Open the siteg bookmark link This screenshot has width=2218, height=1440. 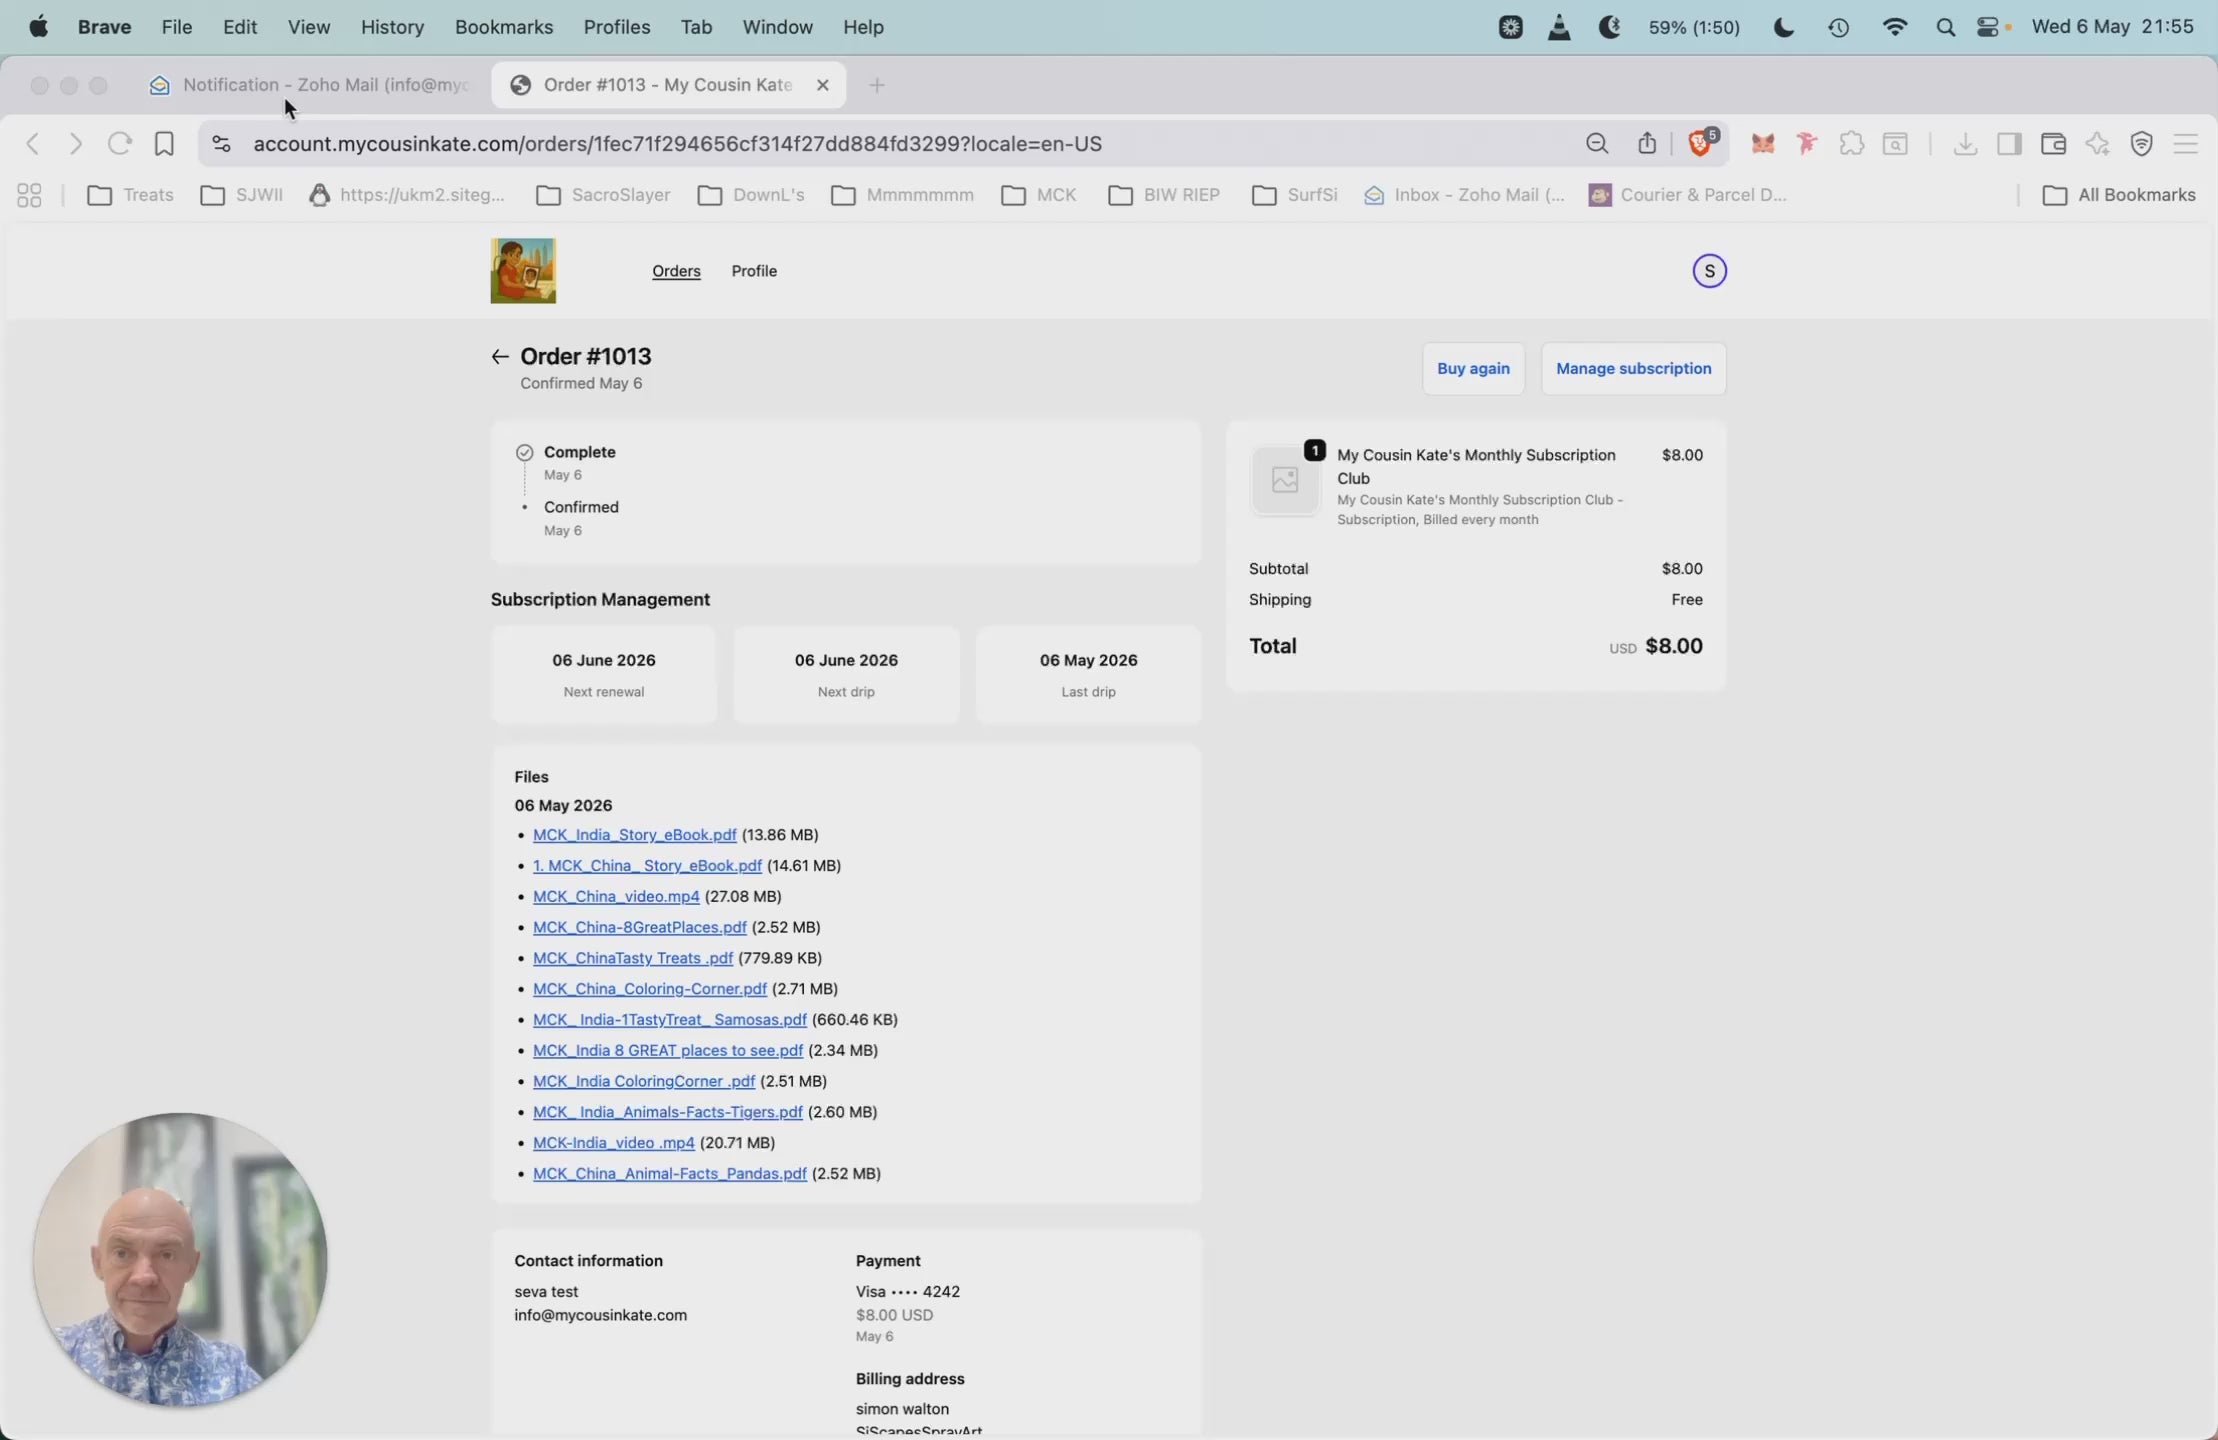(407, 195)
